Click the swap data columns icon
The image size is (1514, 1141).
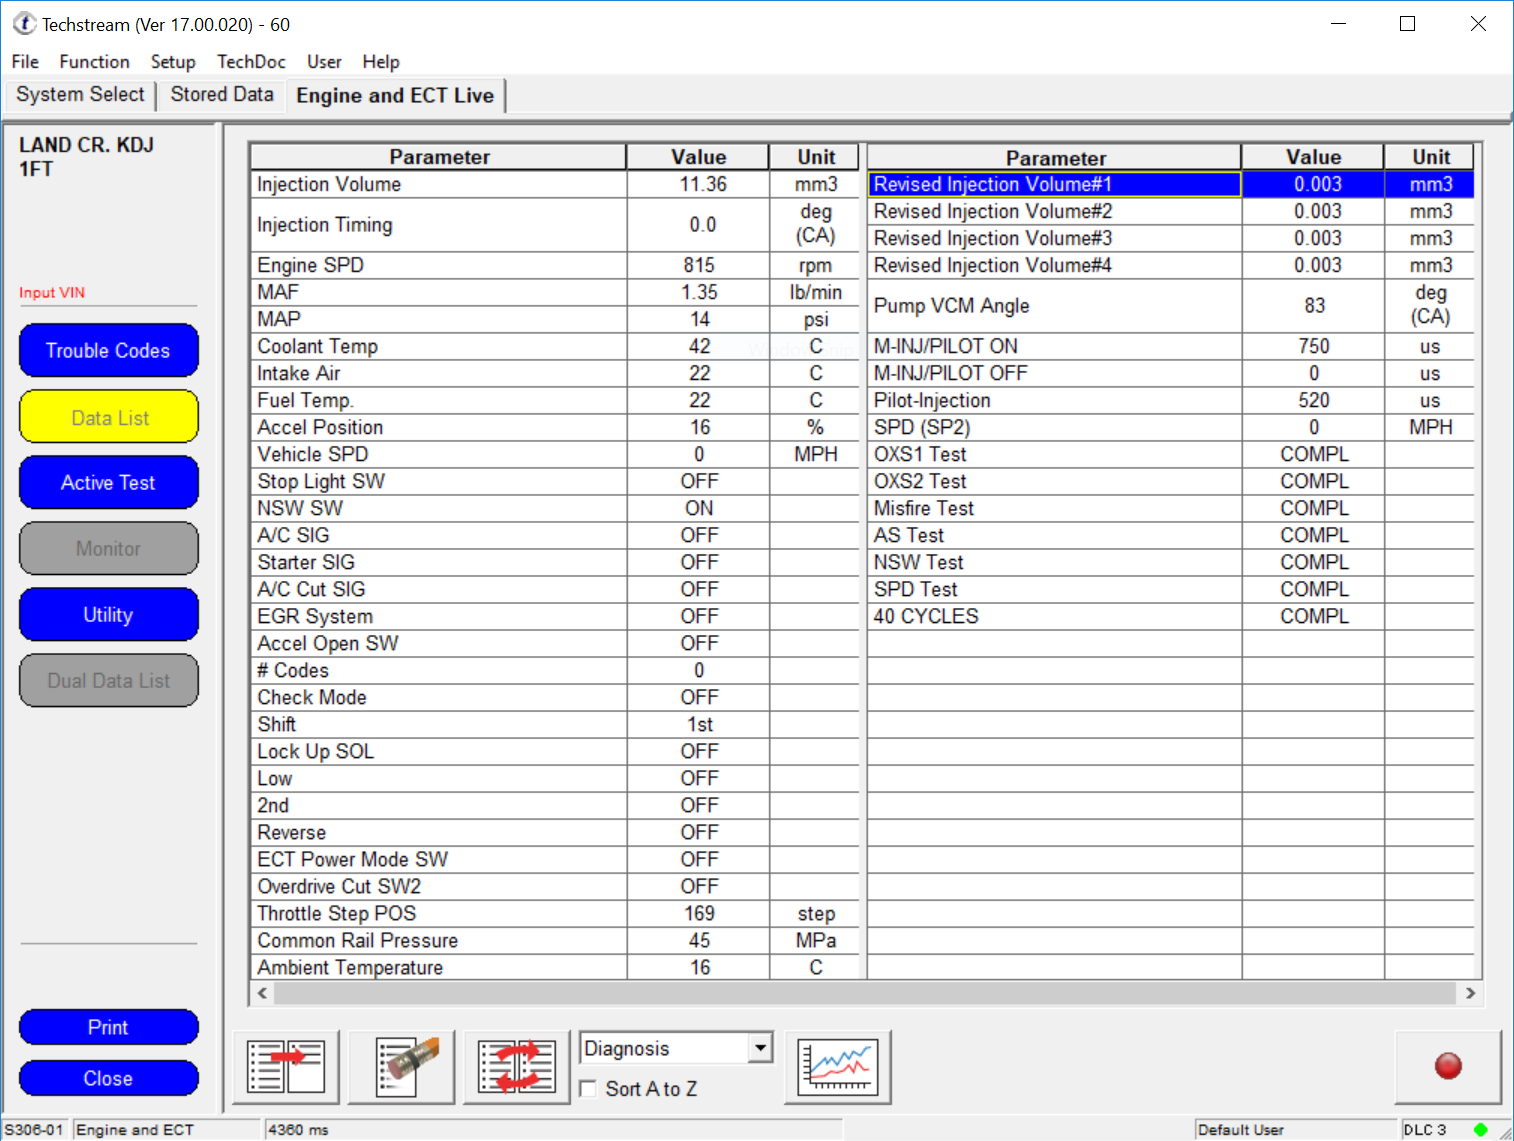tap(517, 1067)
